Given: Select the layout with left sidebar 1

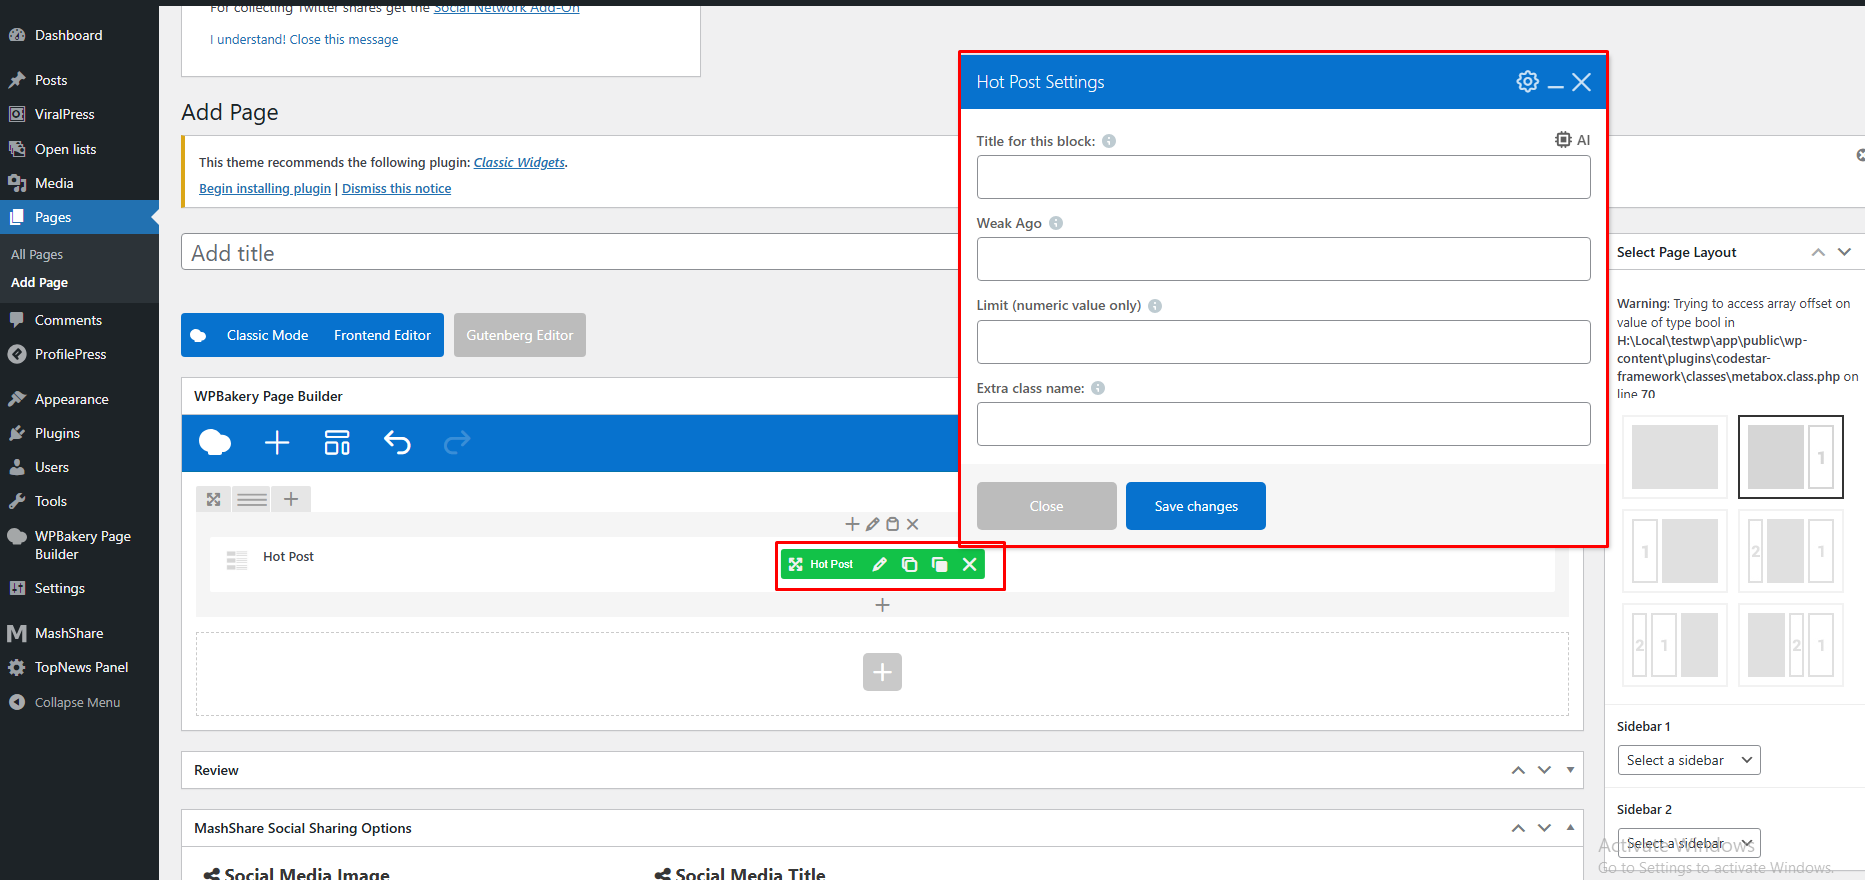Looking at the screenshot, I should pyautogui.click(x=1675, y=551).
